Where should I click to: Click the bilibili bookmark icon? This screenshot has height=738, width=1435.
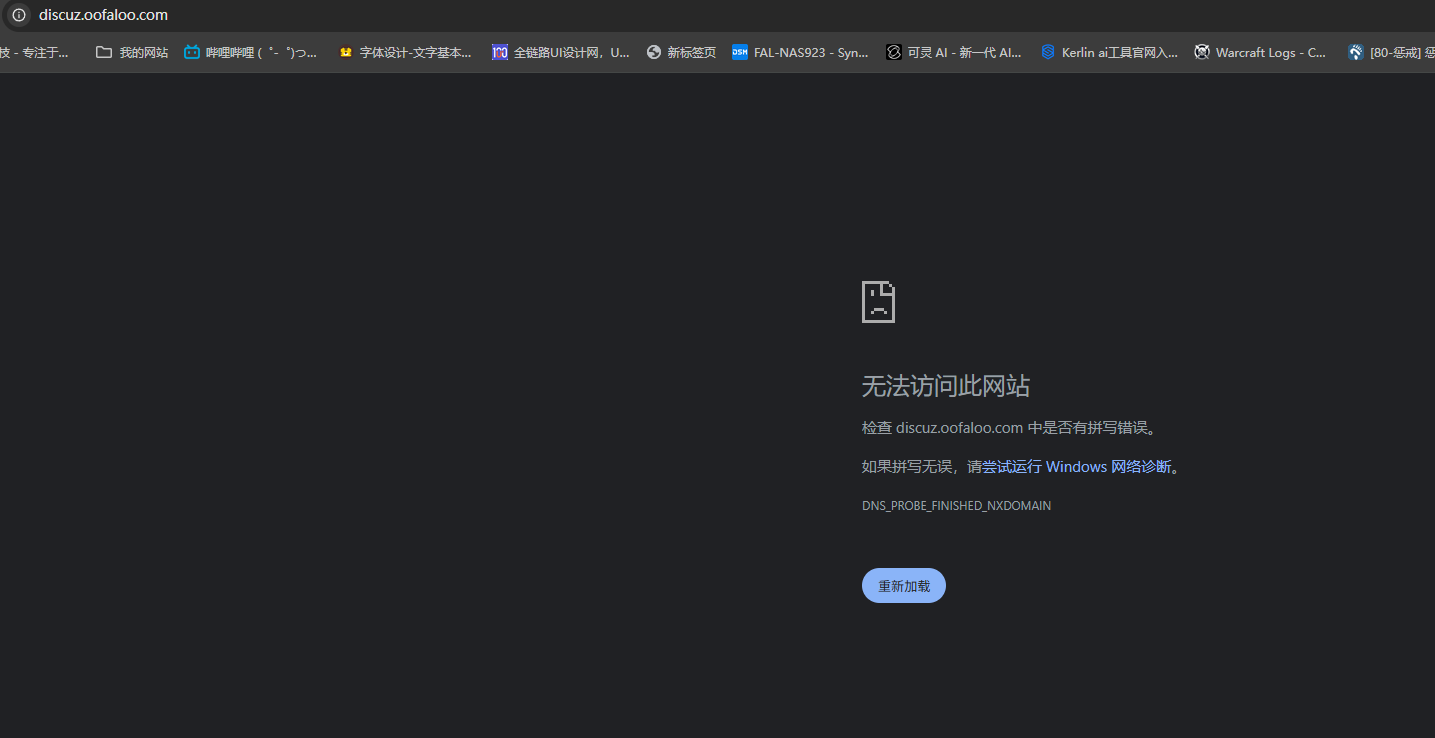tap(191, 51)
